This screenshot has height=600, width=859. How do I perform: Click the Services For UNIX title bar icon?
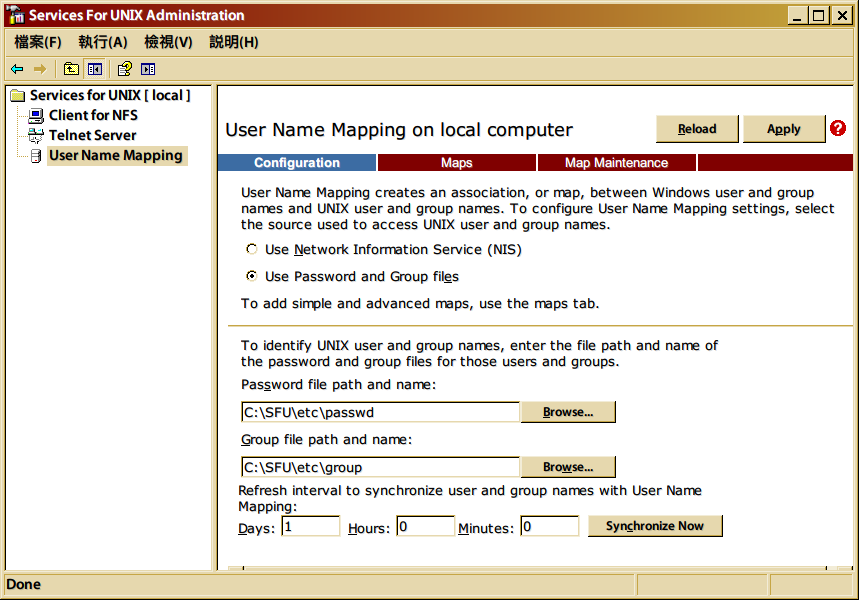point(12,15)
